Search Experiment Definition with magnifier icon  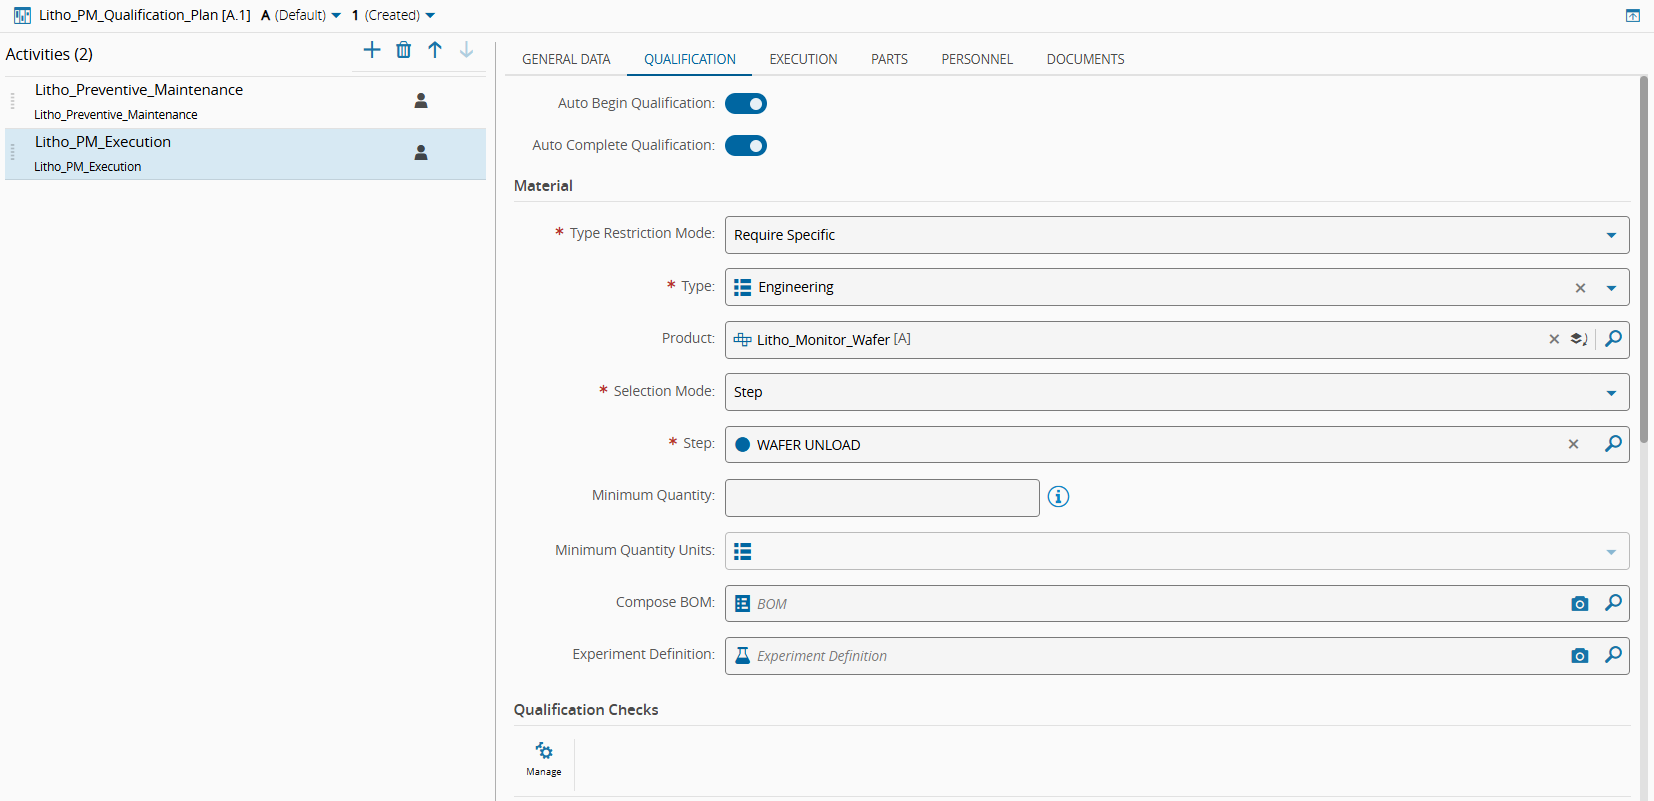(1612, 656)
